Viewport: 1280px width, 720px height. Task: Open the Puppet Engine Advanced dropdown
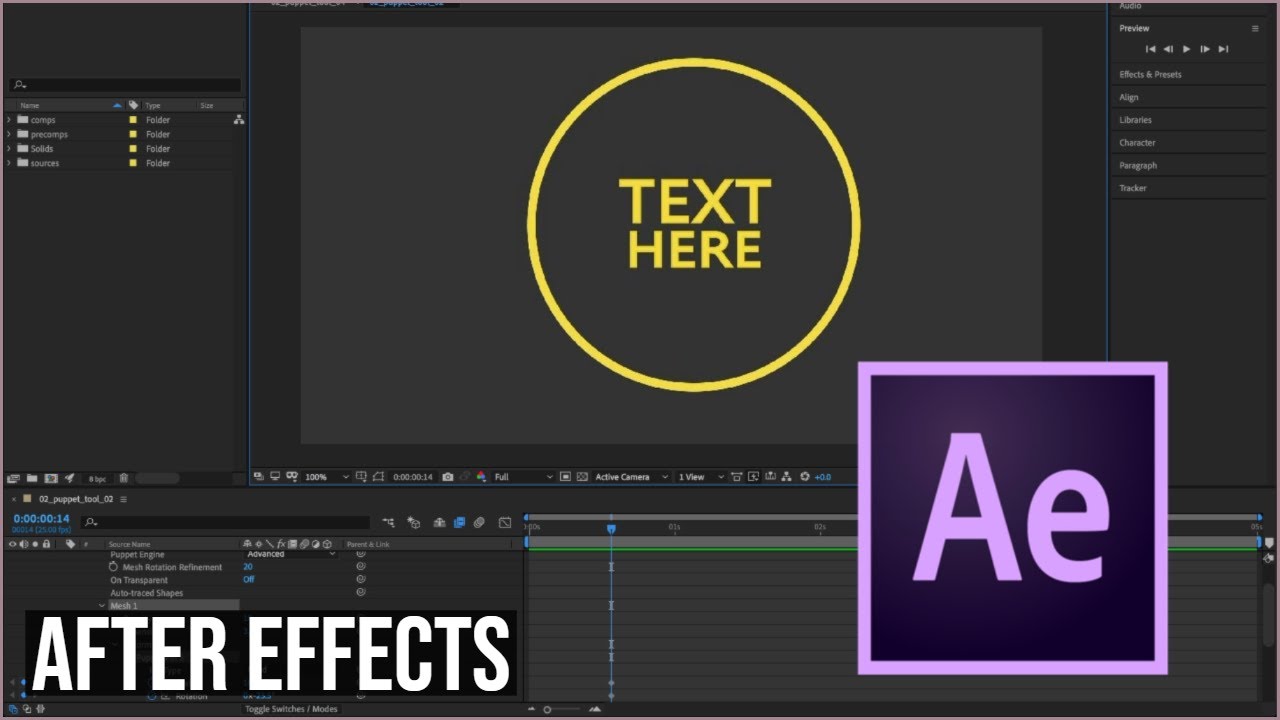[x=290, y=554]
